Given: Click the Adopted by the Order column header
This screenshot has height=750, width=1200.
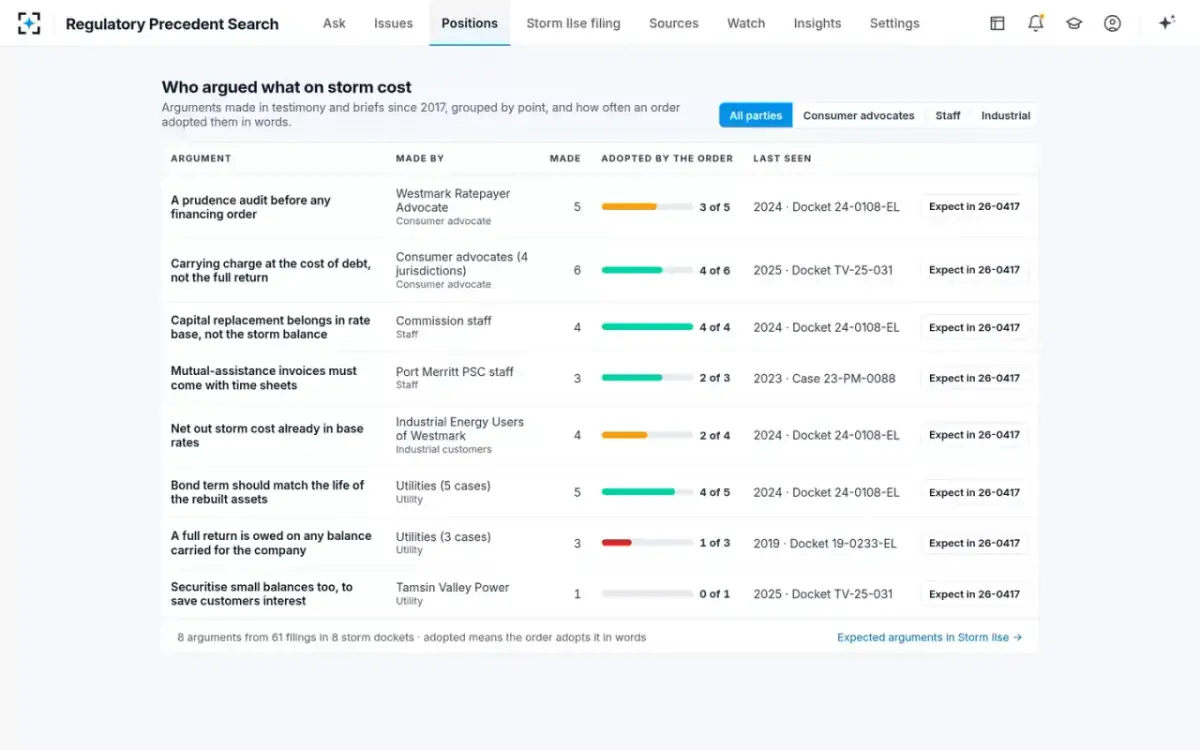Looking at the screenshot, I should coord(667,158).
